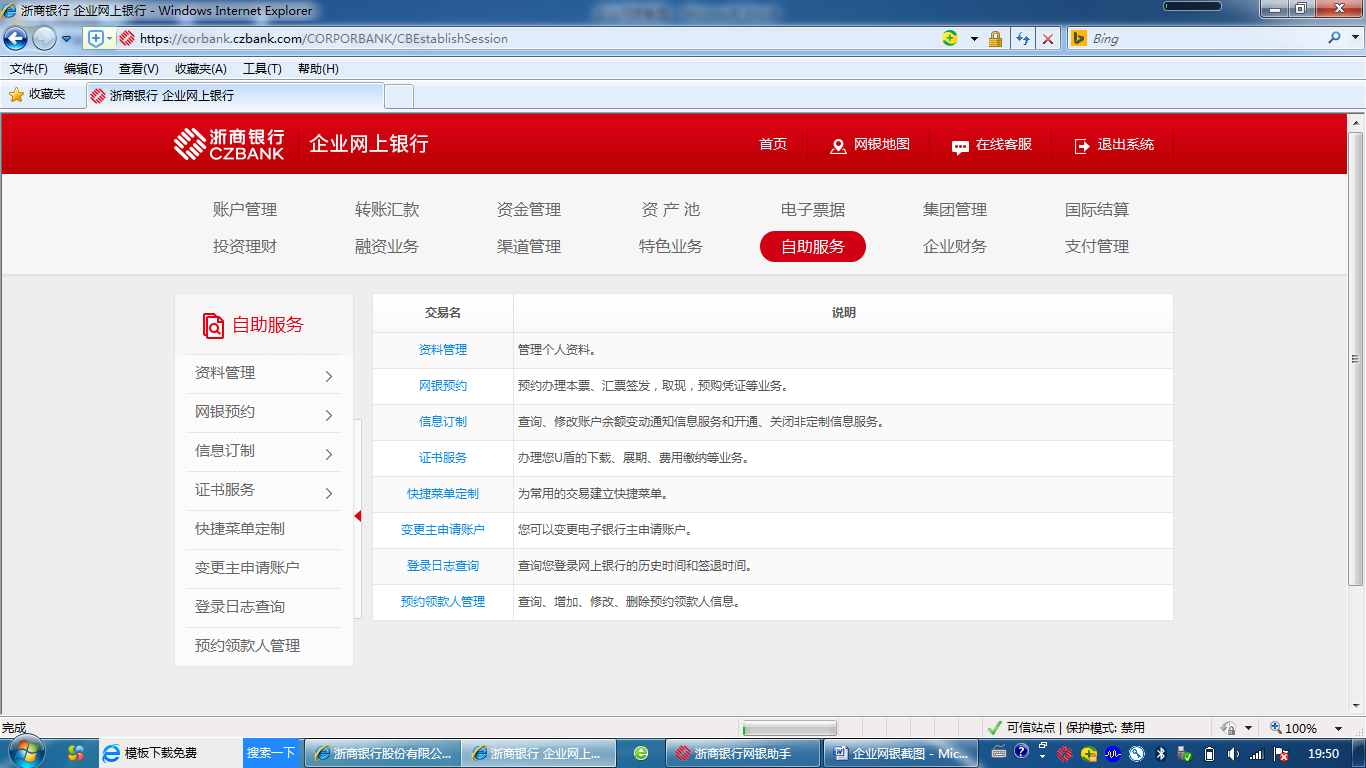The image size is (1366, 768).
Task: Go to 首页 in the red header
Action: 773,144
